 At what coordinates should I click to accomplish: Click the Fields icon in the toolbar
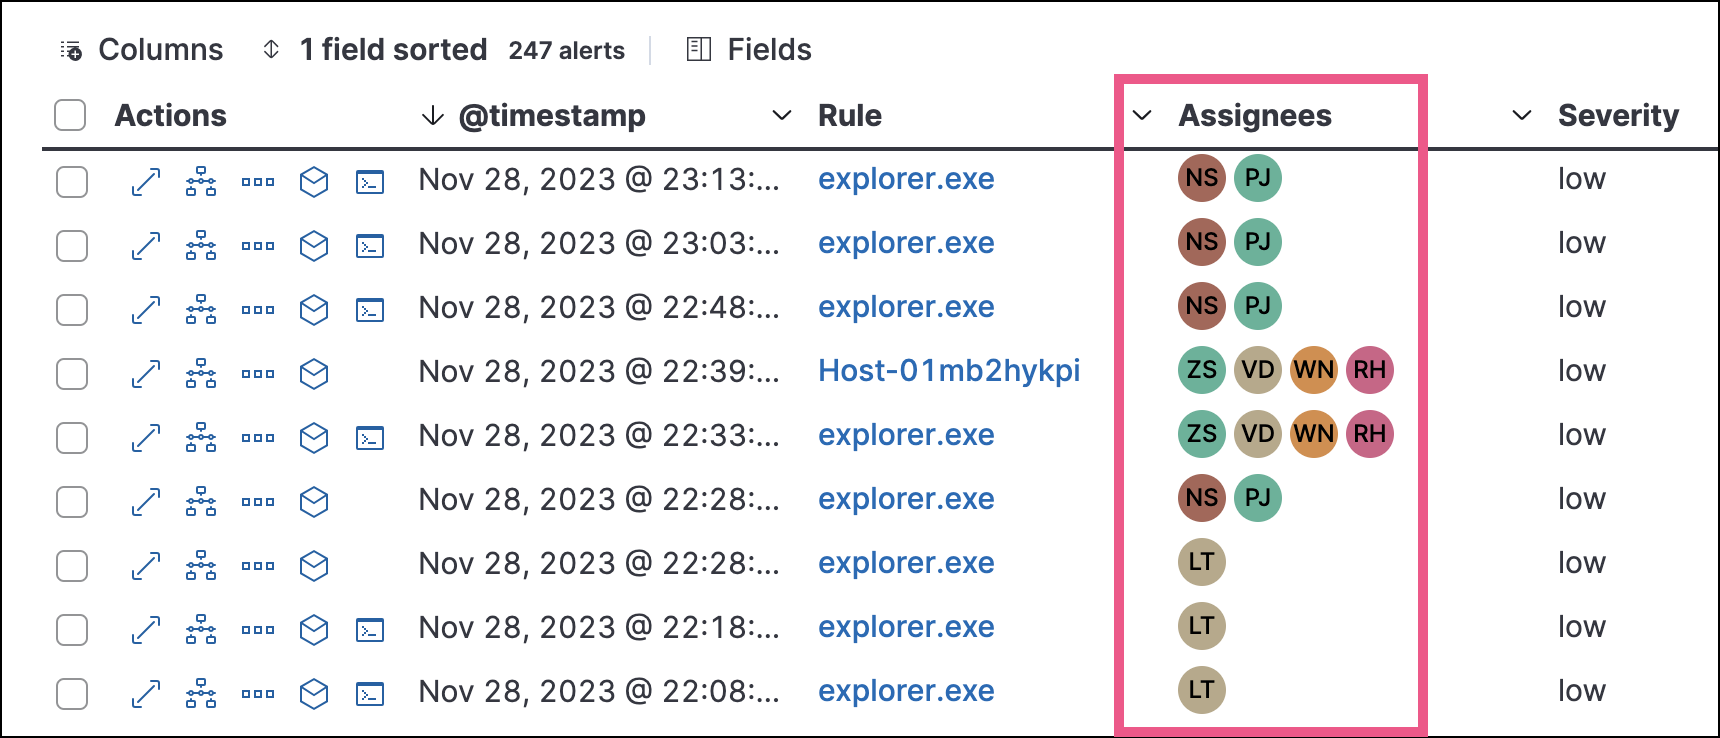tap(697, 48)
